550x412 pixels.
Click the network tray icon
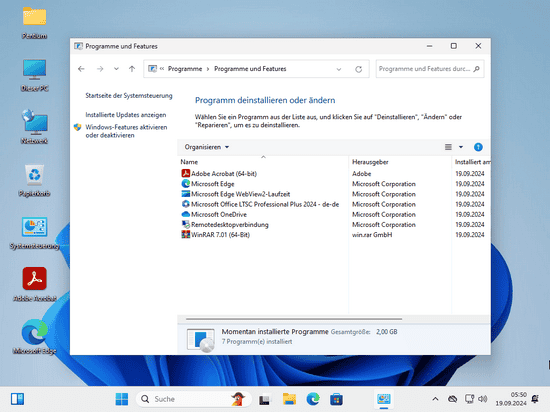tap(469, 399)
